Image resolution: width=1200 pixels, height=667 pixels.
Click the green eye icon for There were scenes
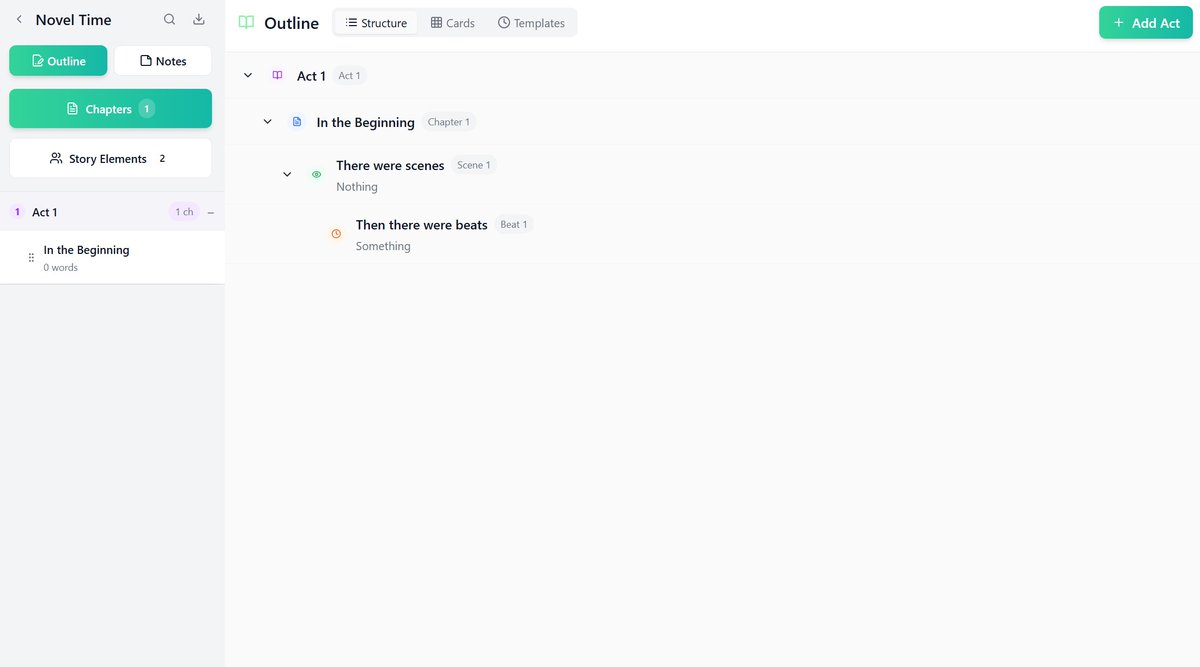pos(317,174)
